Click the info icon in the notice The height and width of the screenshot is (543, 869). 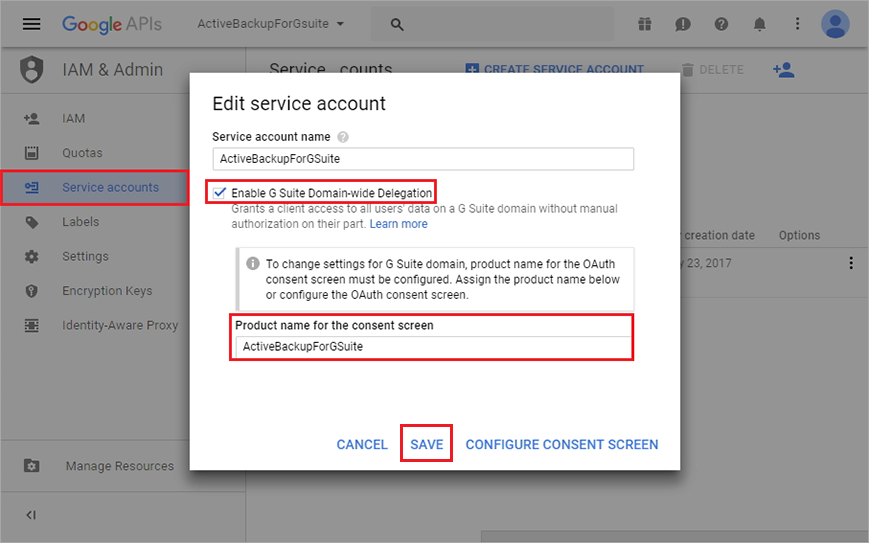point(253,264)
